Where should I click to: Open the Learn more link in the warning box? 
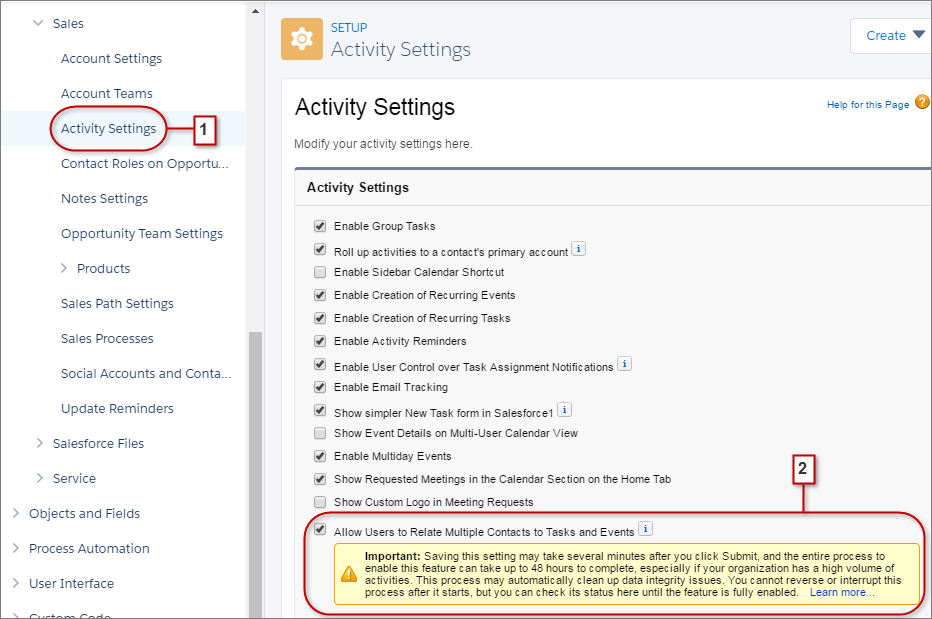[x=840, y=591]
